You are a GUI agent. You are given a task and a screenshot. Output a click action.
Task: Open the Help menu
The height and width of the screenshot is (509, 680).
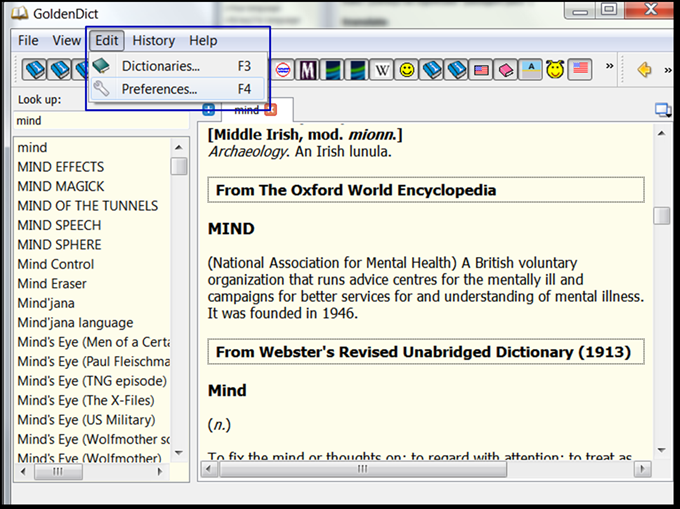[x=203, y=41]
